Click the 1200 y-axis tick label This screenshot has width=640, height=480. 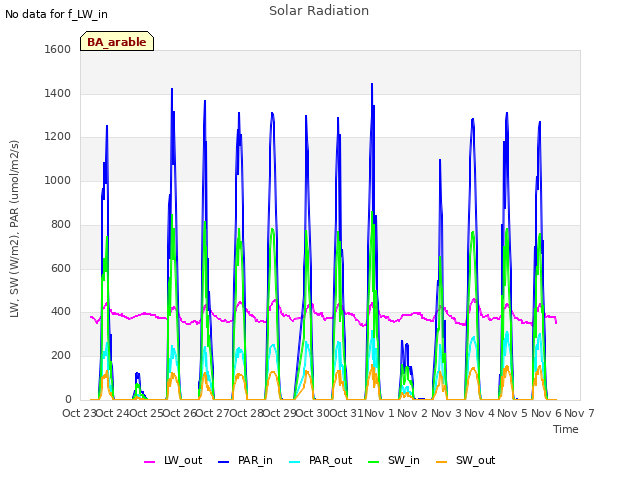(58, 137)
